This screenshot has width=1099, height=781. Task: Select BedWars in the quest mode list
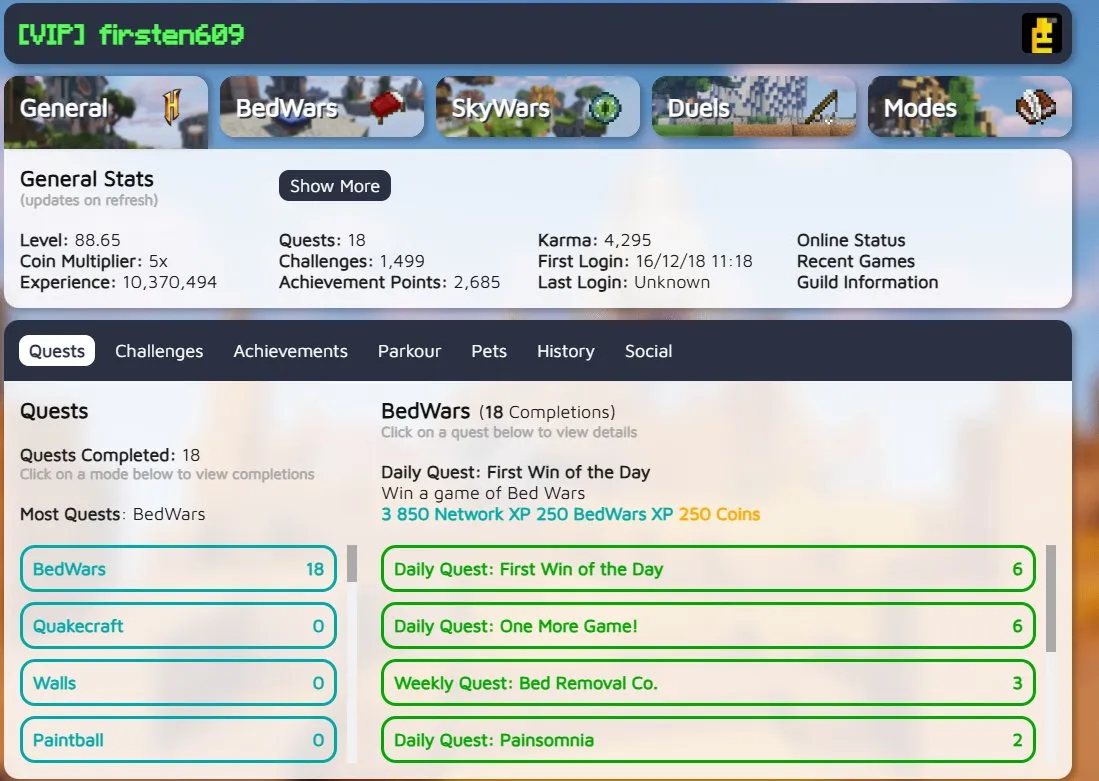click(178, 569)
